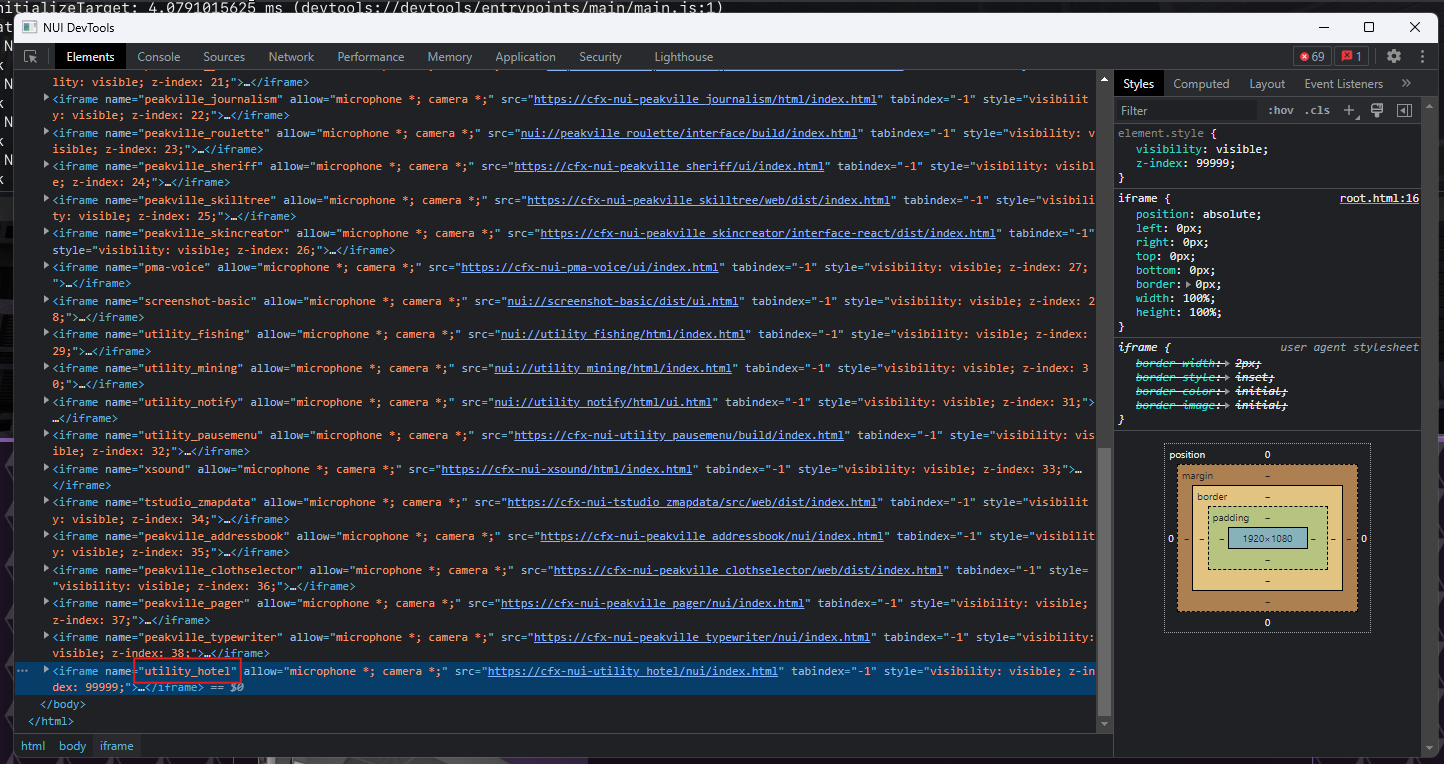Select the body breadcrumb at the bottom
Screen dimensions: 1444x764
[72, 745]
